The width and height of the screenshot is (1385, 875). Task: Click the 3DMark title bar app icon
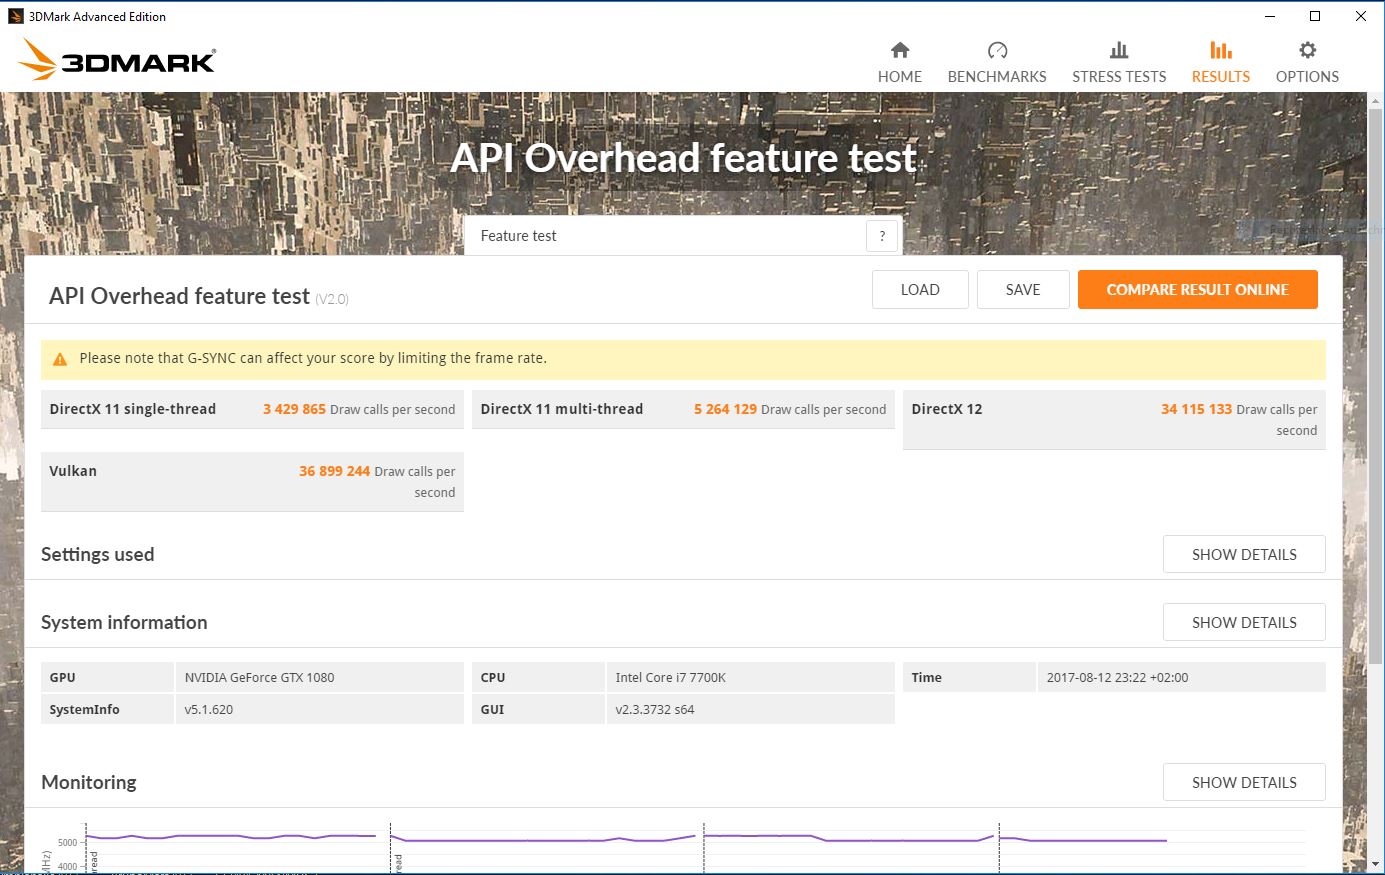click(16, 16)
